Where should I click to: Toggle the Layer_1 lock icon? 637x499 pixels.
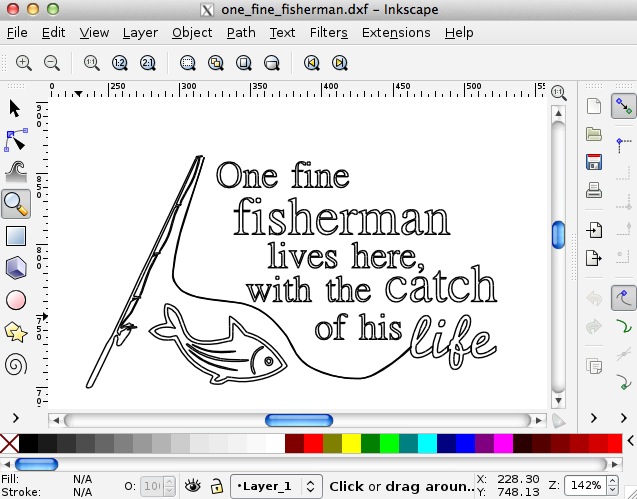click(x=216, y=486)
